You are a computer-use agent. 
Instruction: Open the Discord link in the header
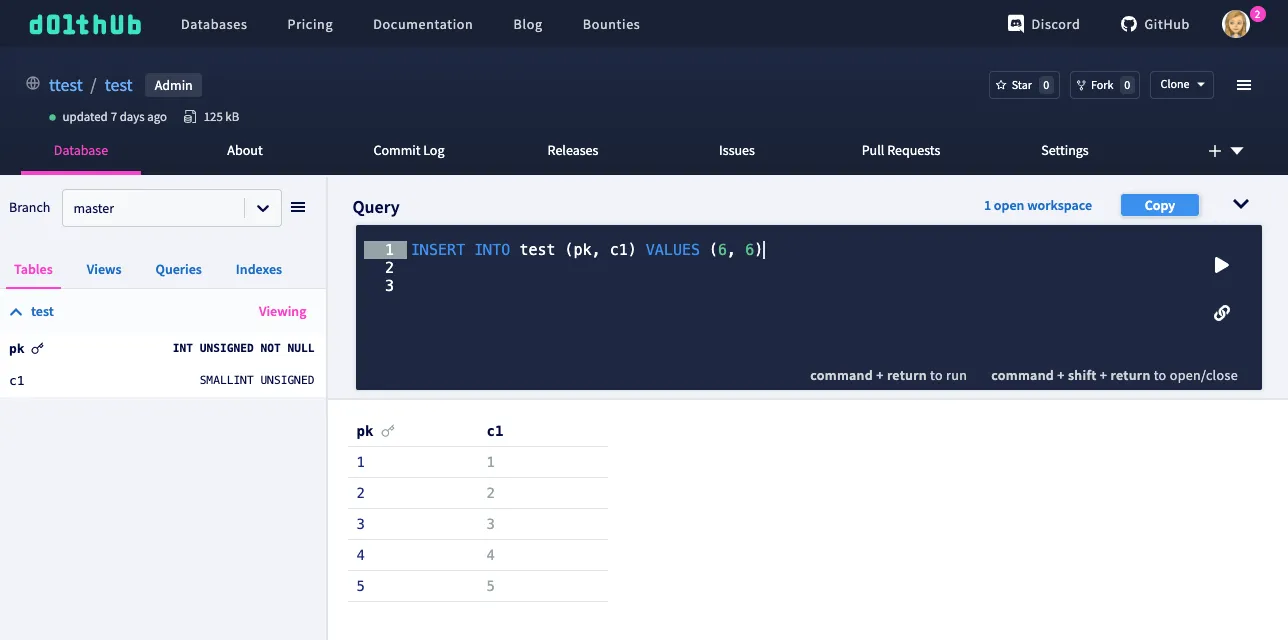1043,24
